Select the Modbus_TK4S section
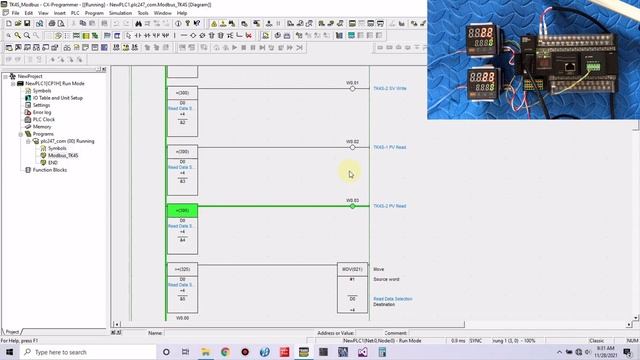Viewport: 640px width, 360px height. [x=63, y=156]
